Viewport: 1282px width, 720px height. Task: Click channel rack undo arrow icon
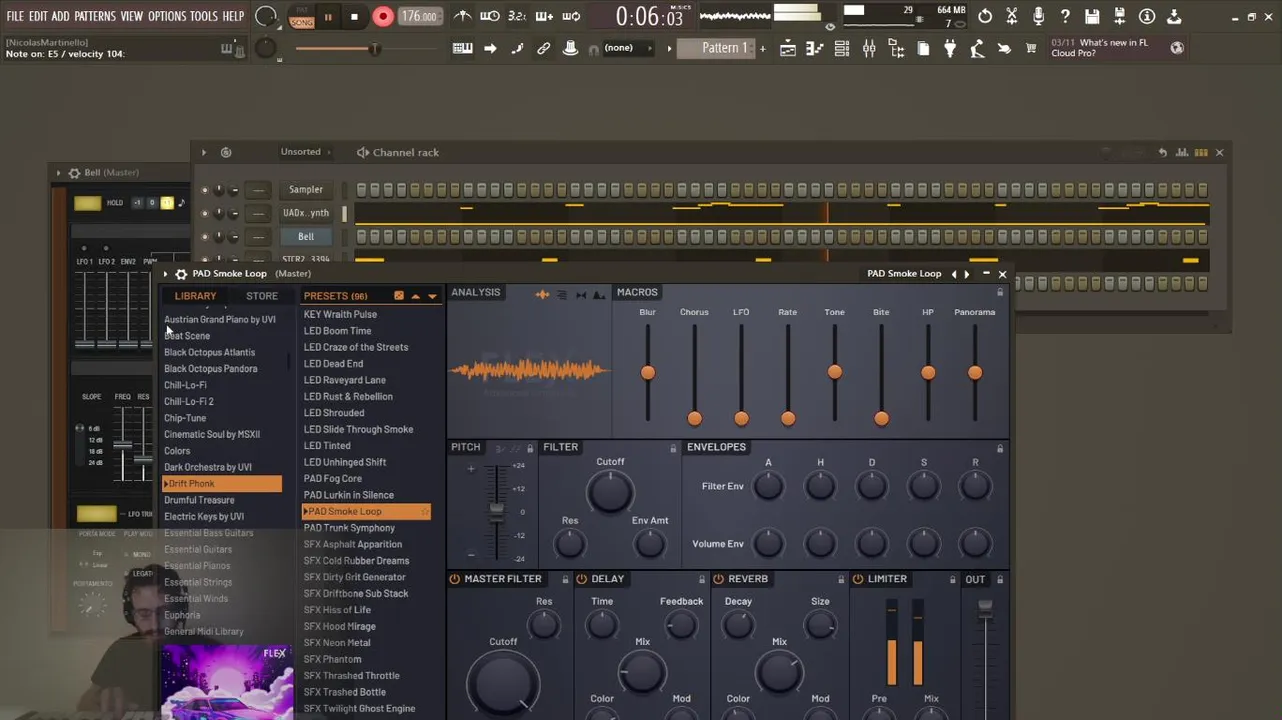click(x=1163, y=152)
